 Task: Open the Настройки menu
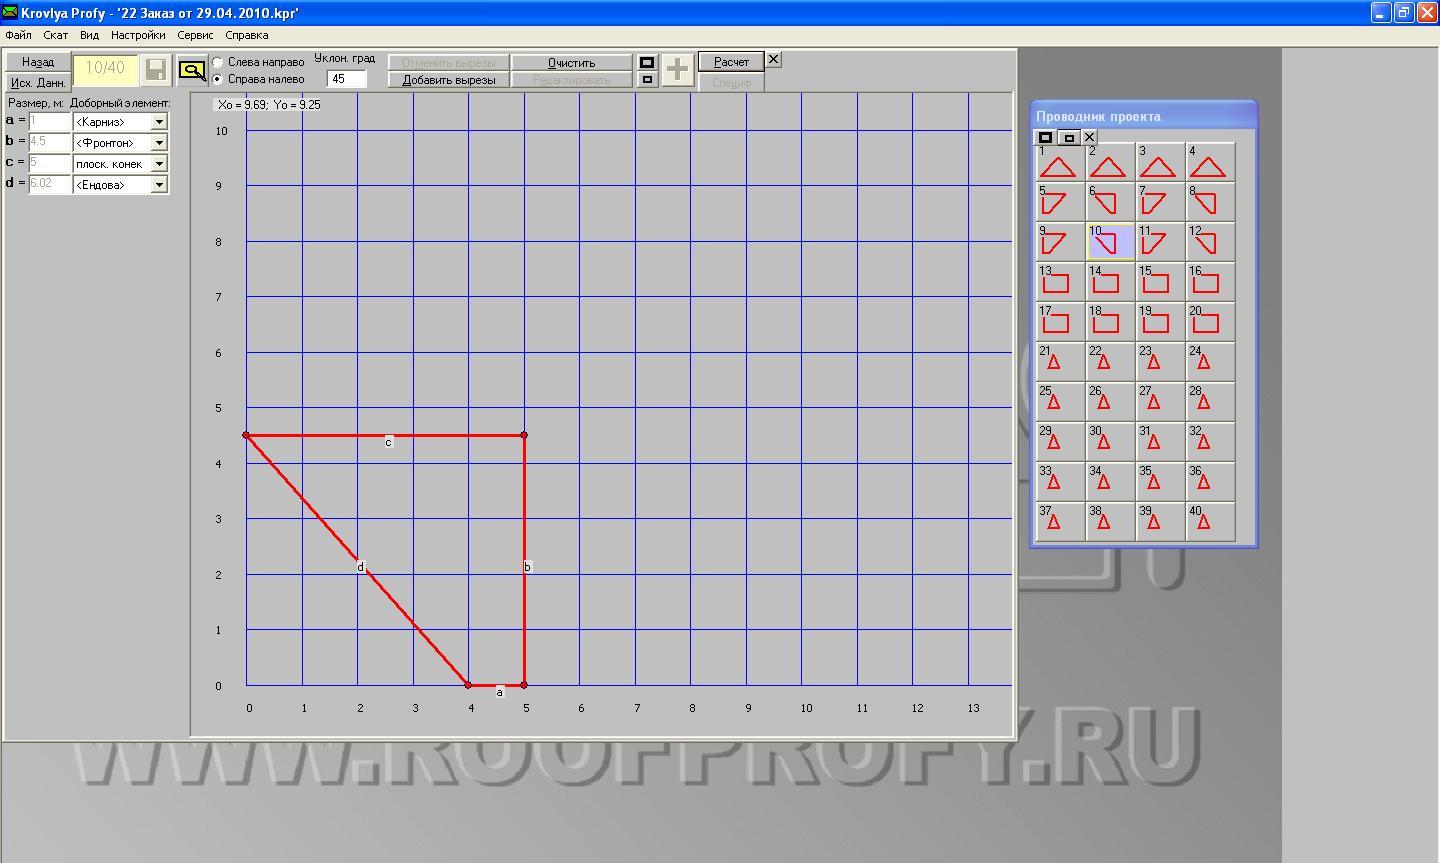138,35
